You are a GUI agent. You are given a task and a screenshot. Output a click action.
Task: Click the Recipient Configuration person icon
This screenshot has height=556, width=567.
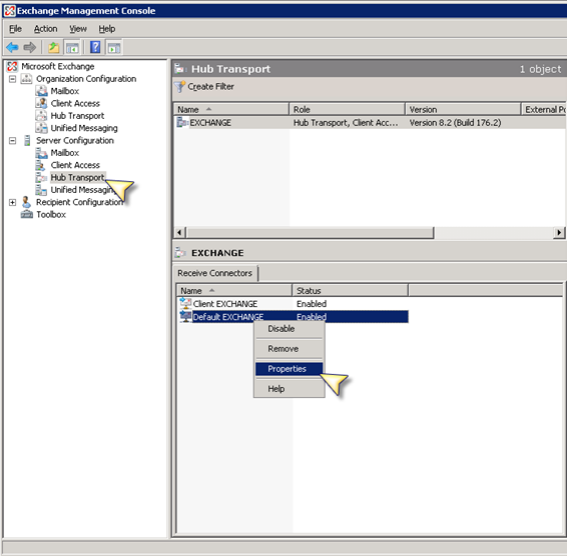point(26,202)
